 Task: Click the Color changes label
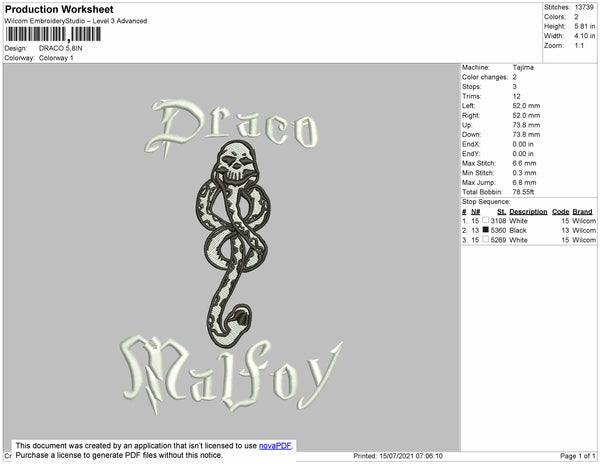485,77
